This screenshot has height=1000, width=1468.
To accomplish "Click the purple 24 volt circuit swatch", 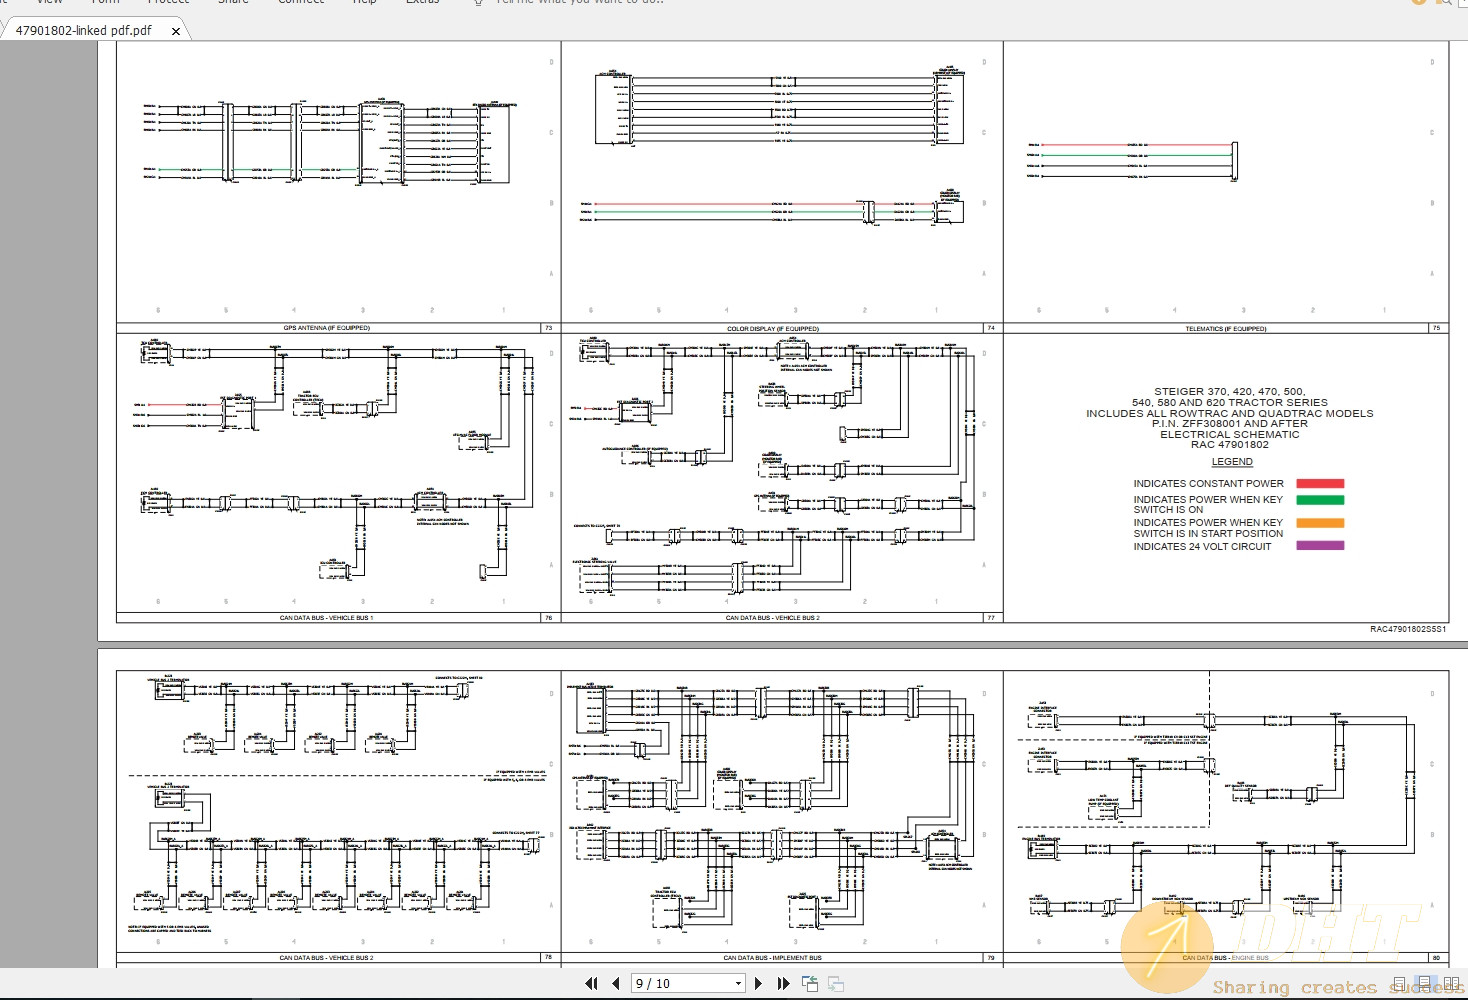I will (1320, 546).
